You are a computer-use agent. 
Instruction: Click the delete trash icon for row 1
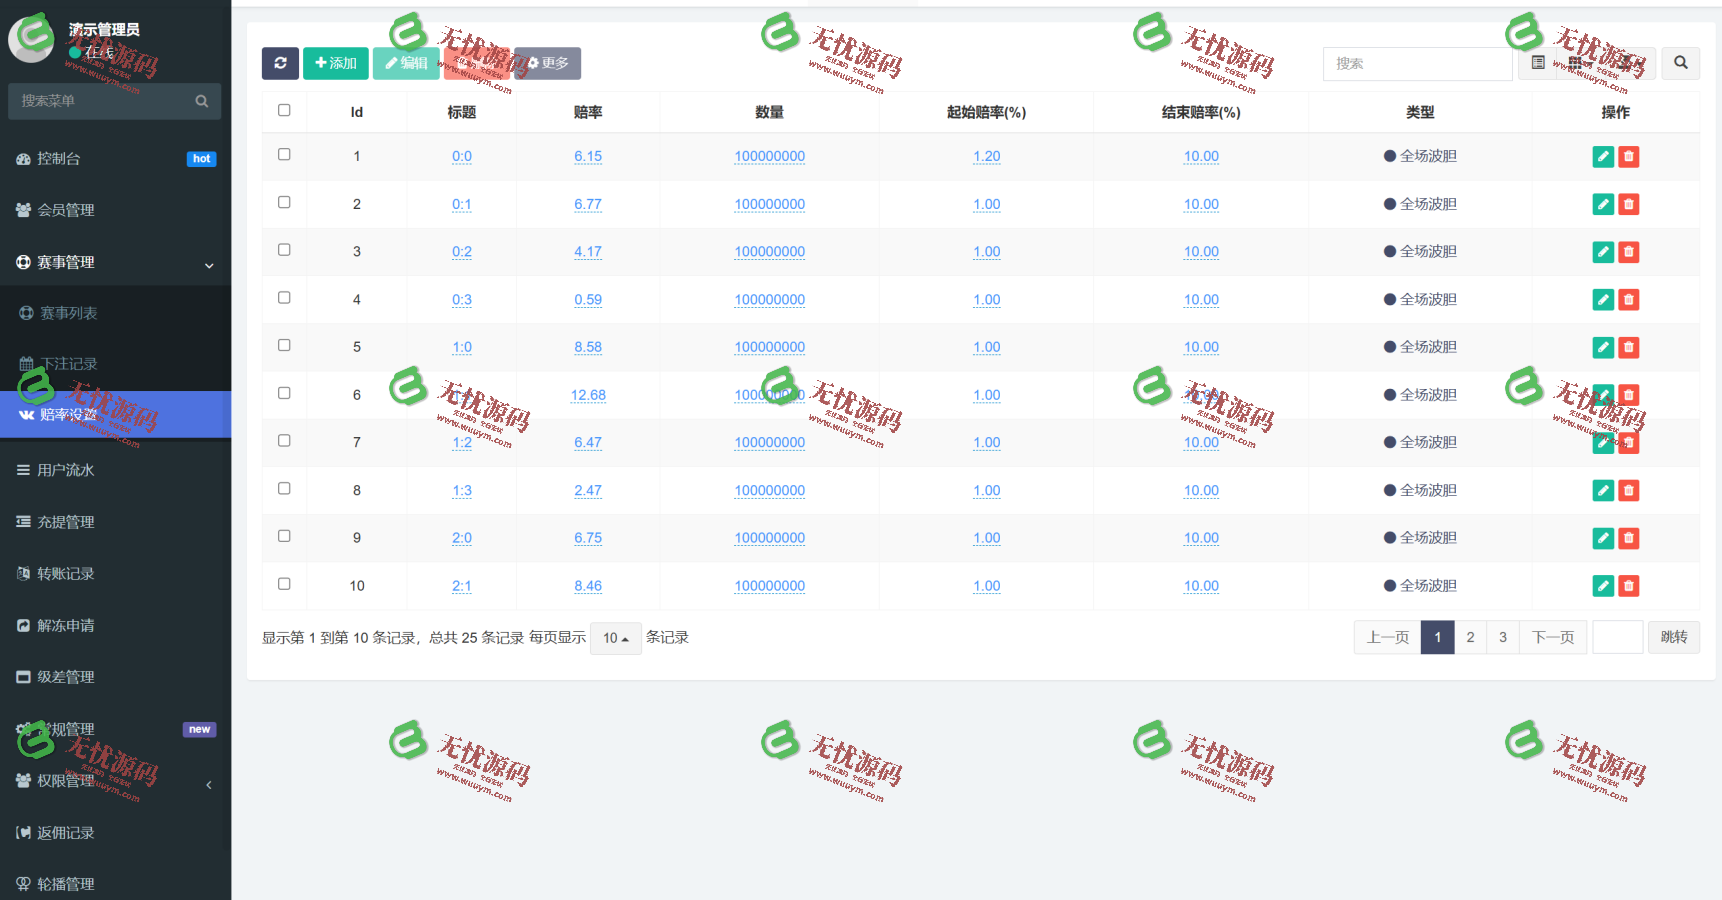click(1629, 156)
